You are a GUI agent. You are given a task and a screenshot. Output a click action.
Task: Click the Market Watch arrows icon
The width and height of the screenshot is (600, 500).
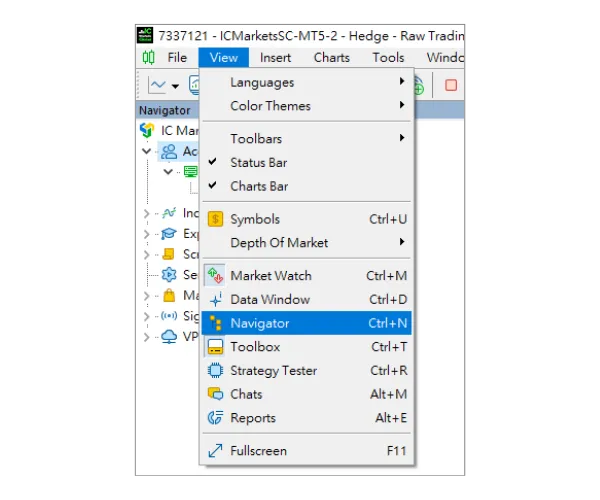point(215,276)
